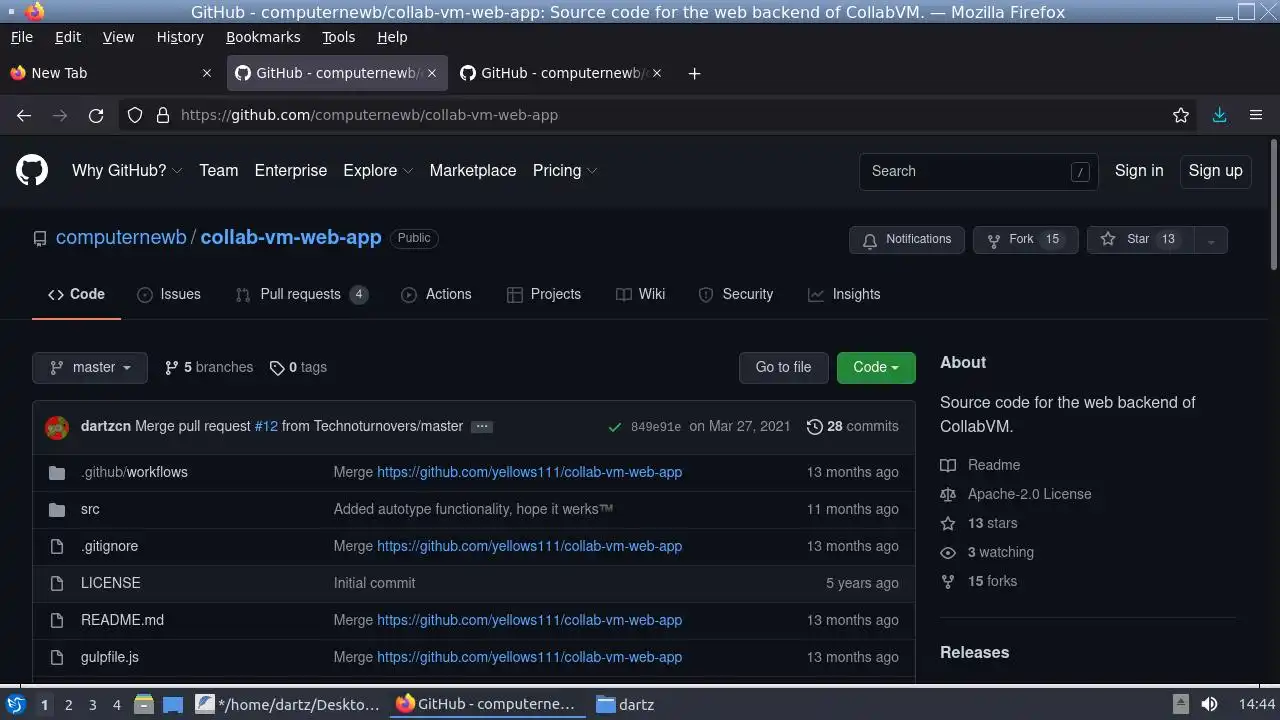Open the GitHub Octocat logo home link
The height and width of the screenshot is (720, 1280).
(32, 171)
